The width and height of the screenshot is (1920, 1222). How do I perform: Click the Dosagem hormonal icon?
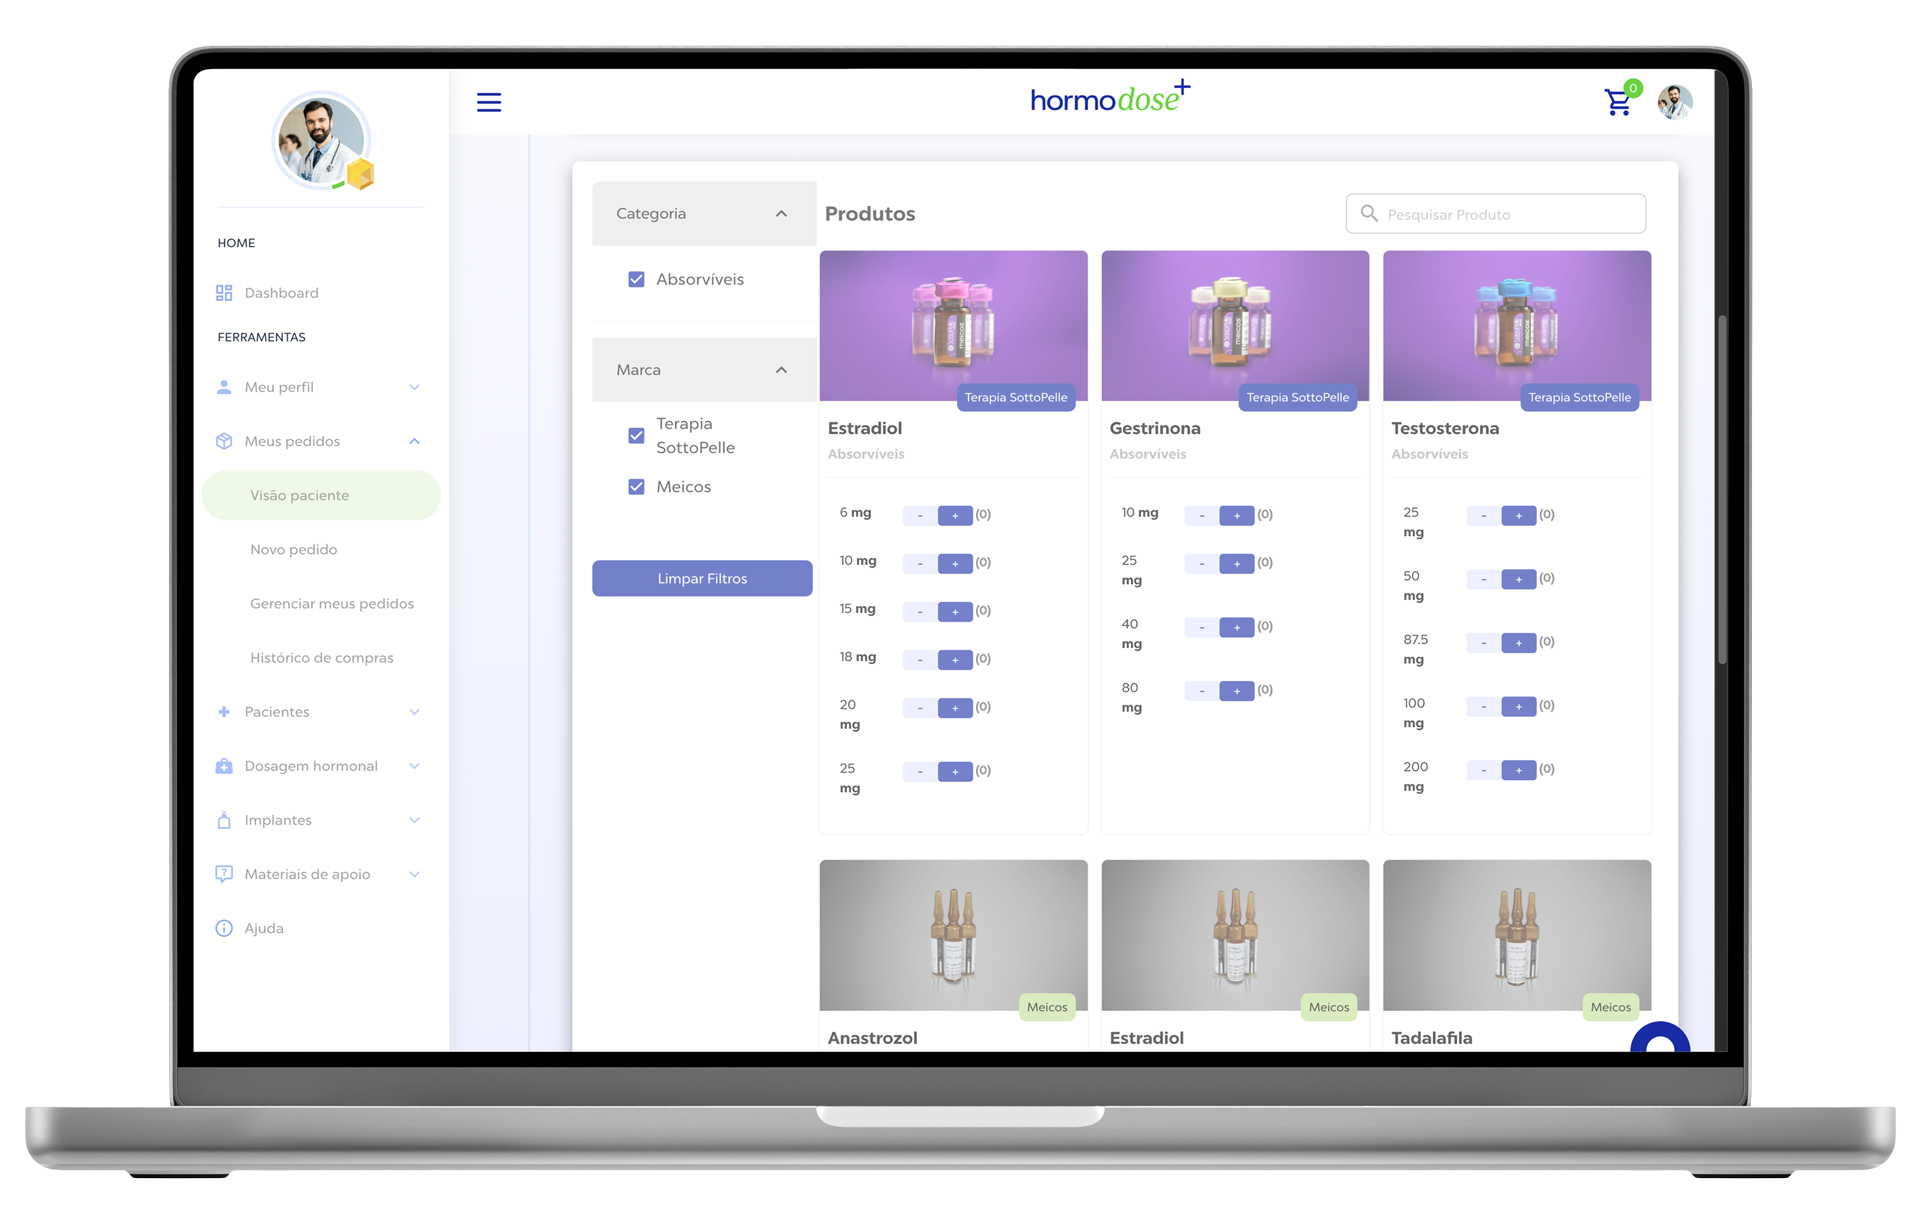point(224,766)
